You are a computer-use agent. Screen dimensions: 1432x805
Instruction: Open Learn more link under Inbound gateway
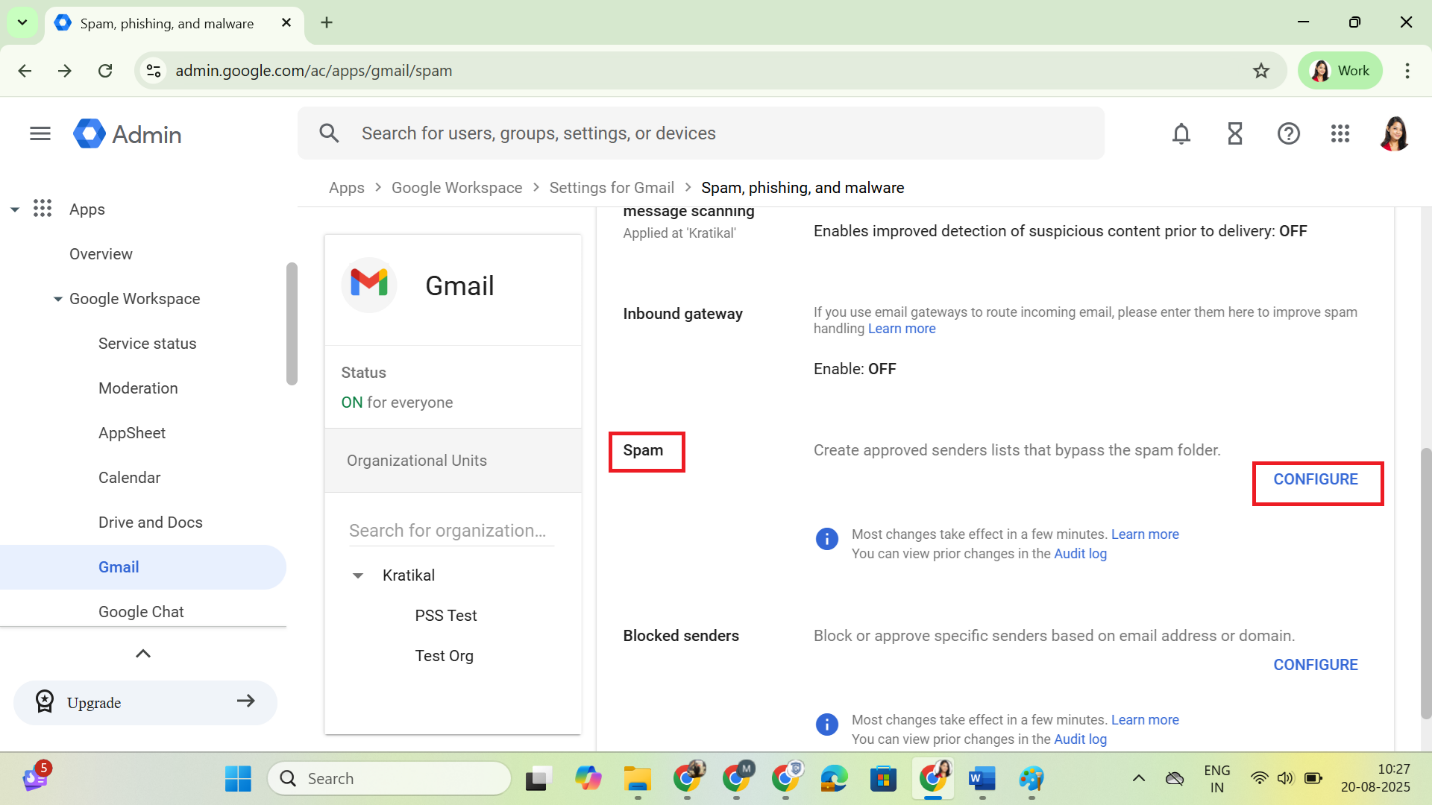point(902,328)
